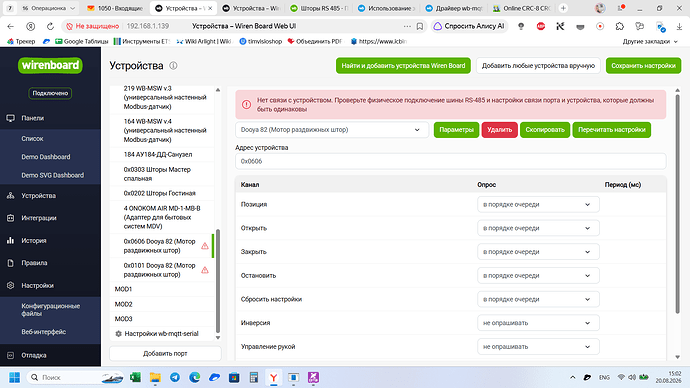Click device list scrollbar
The width and height of the screenshot is (690, 388).
click(x=218, y=281)
